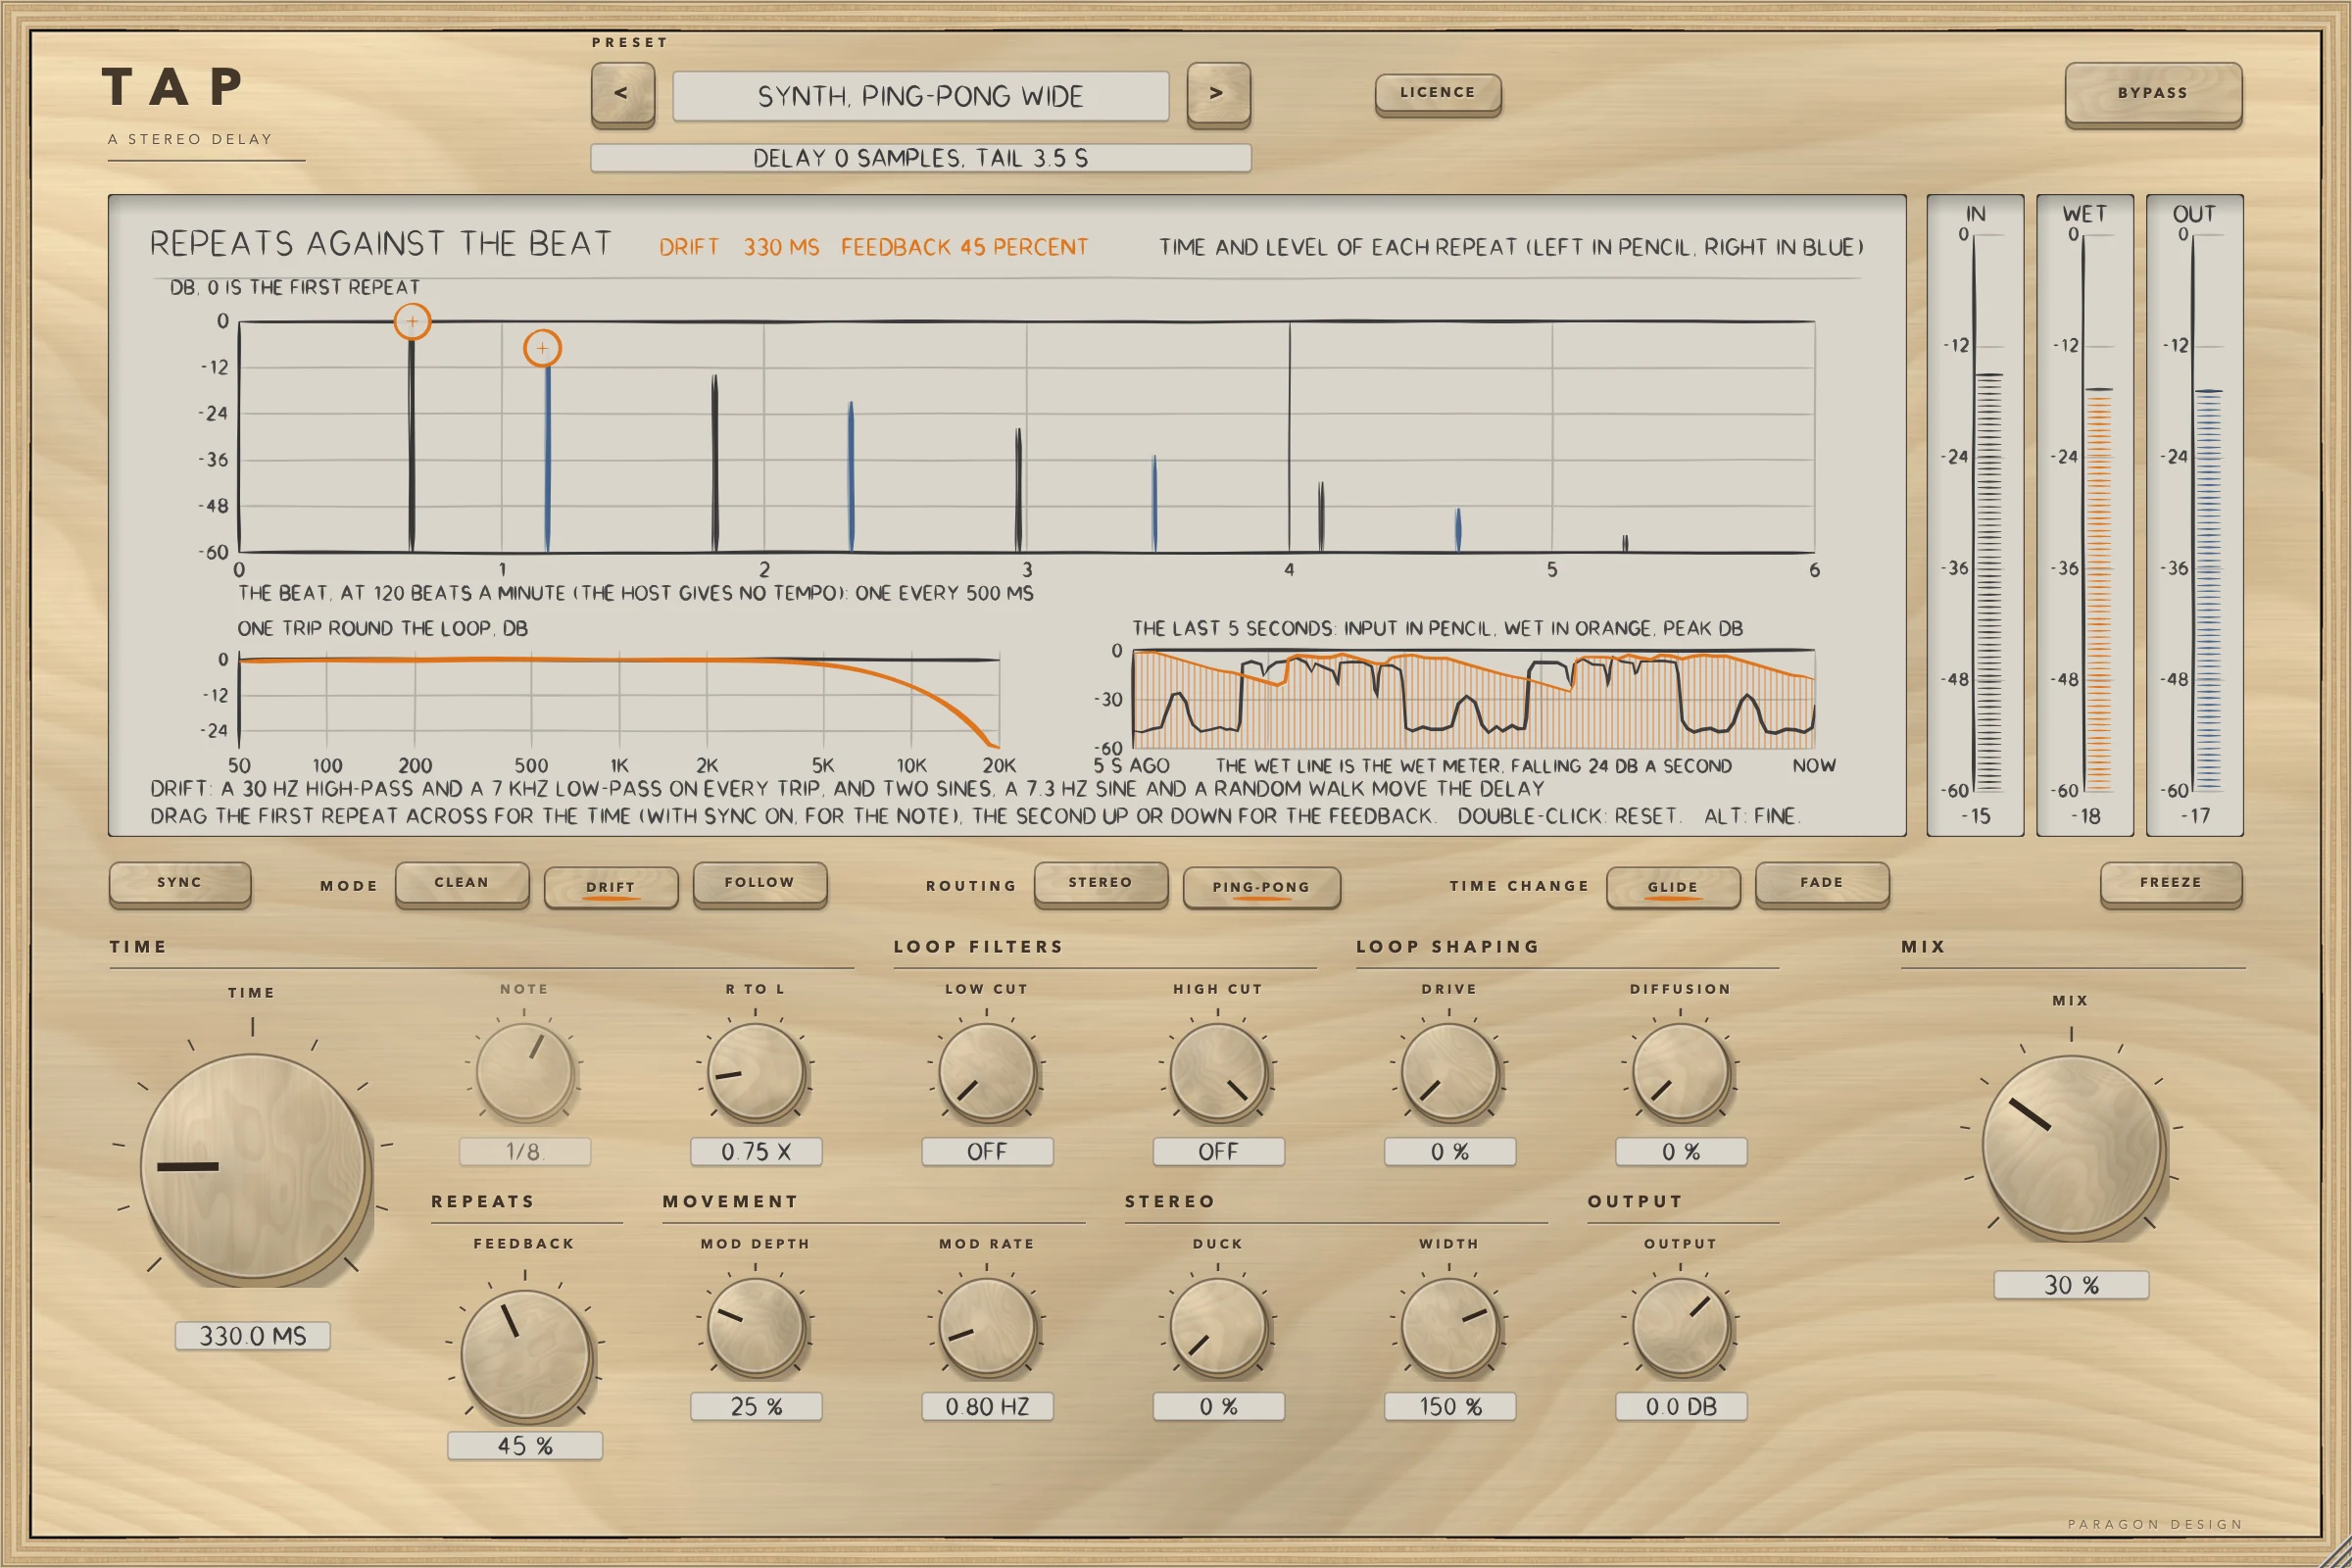Viewport: 2352px width, 1568px height.
Task: Switch routing to Stereo
Action: [1101, 884]
